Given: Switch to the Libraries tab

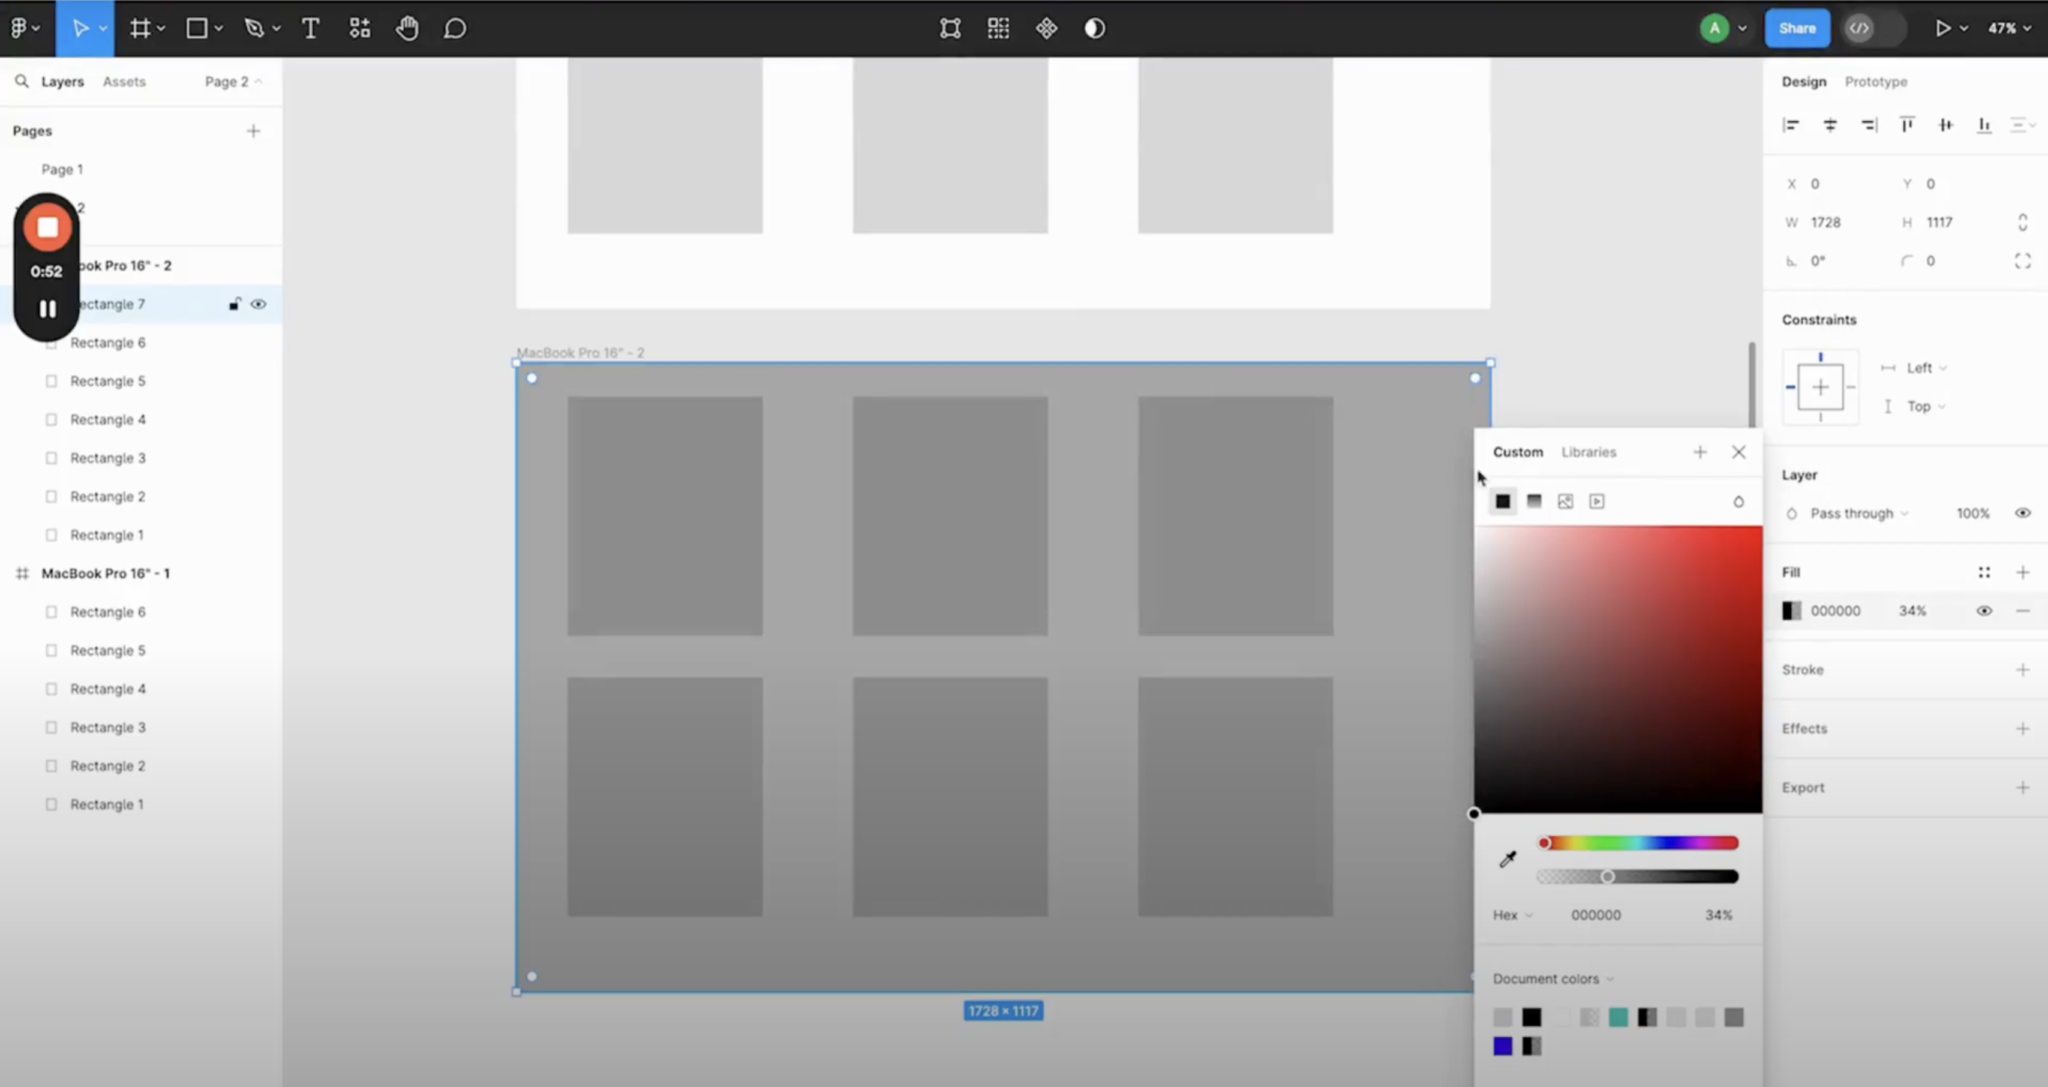Looking at the screenshot, I should pyautogui.click(x=1588, y=451).
